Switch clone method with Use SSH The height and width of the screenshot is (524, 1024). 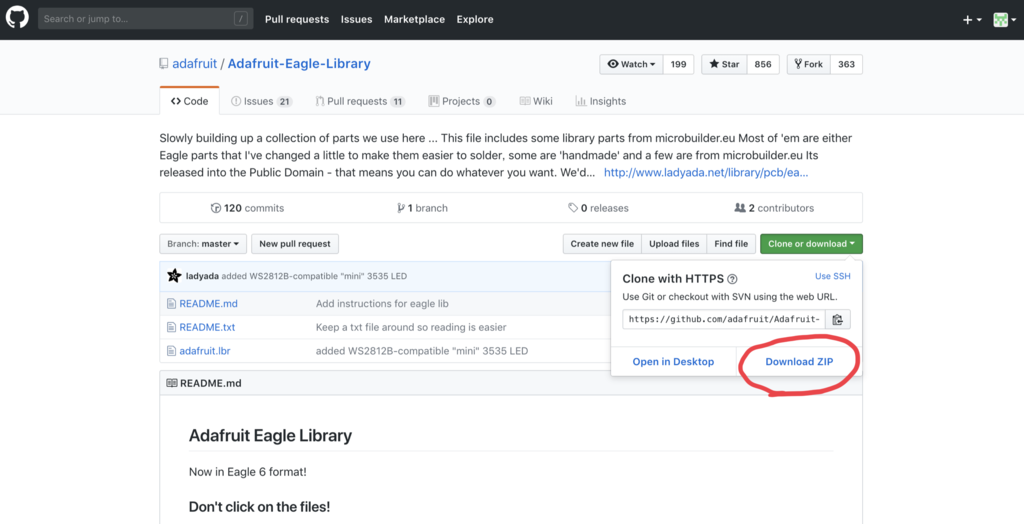(833, 276)
